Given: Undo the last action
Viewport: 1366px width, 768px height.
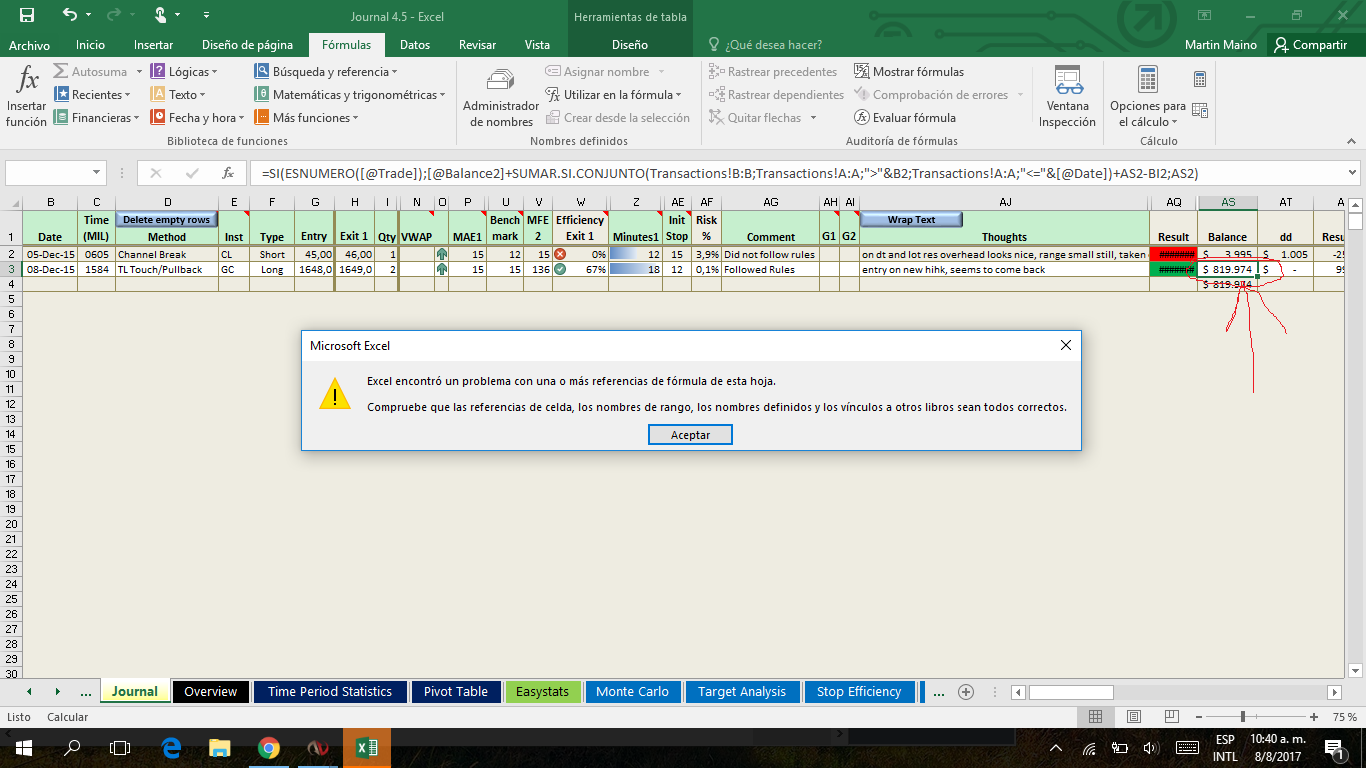Looking at the screenshot, I should (69, 15).
